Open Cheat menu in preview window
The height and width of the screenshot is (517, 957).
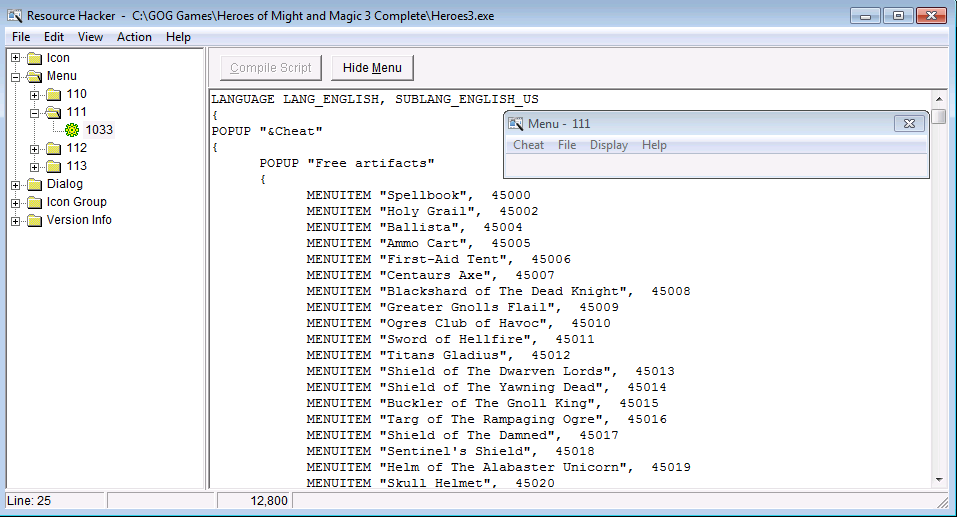[528, 145]
